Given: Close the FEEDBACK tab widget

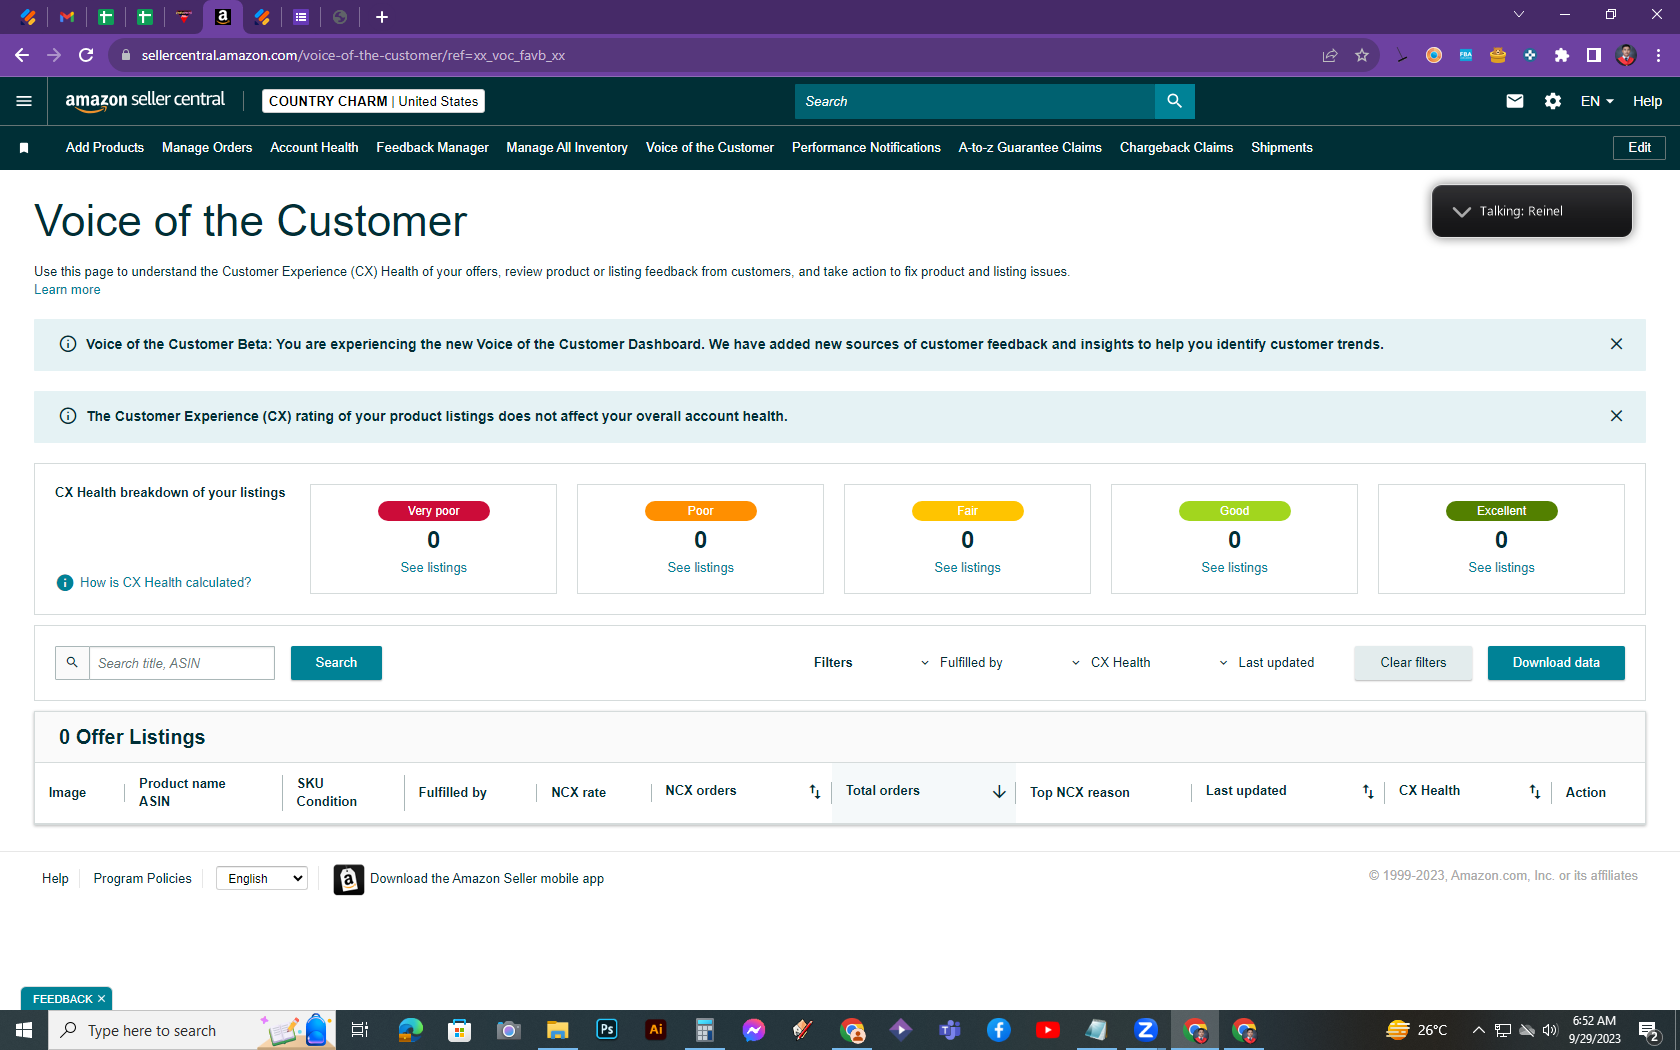Looking at the screenshot, I should pos(101,999).
